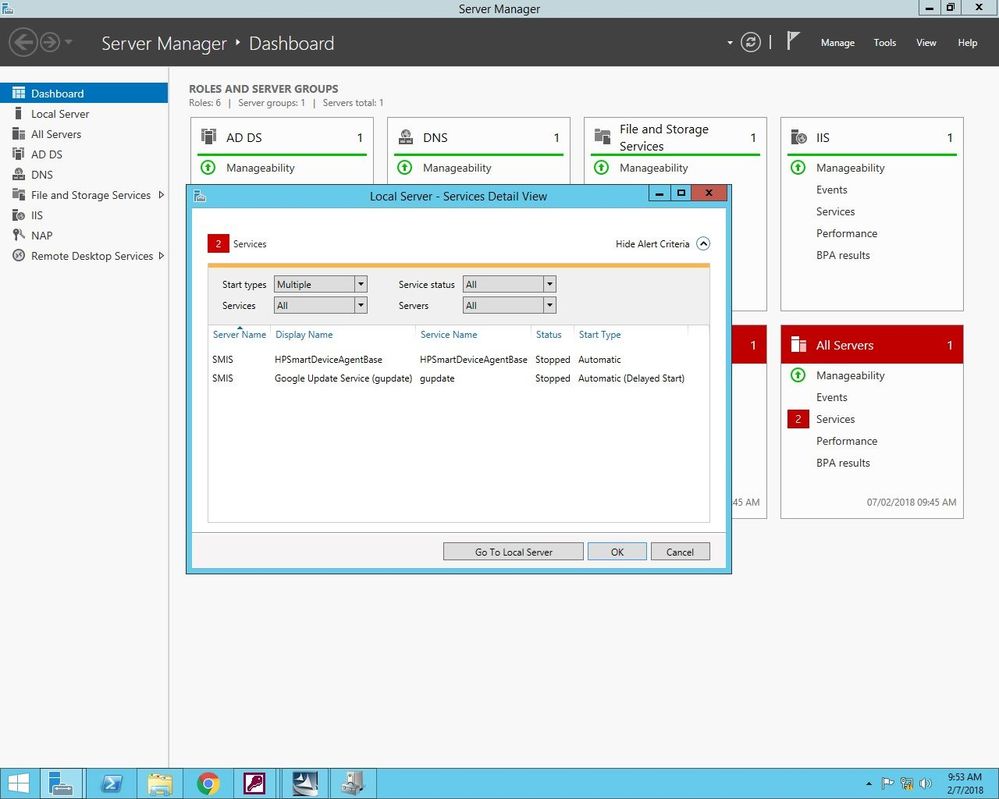Open AD DS in the sidebar
This screenshot has height=799, width=999.
(x=83, y=154)
